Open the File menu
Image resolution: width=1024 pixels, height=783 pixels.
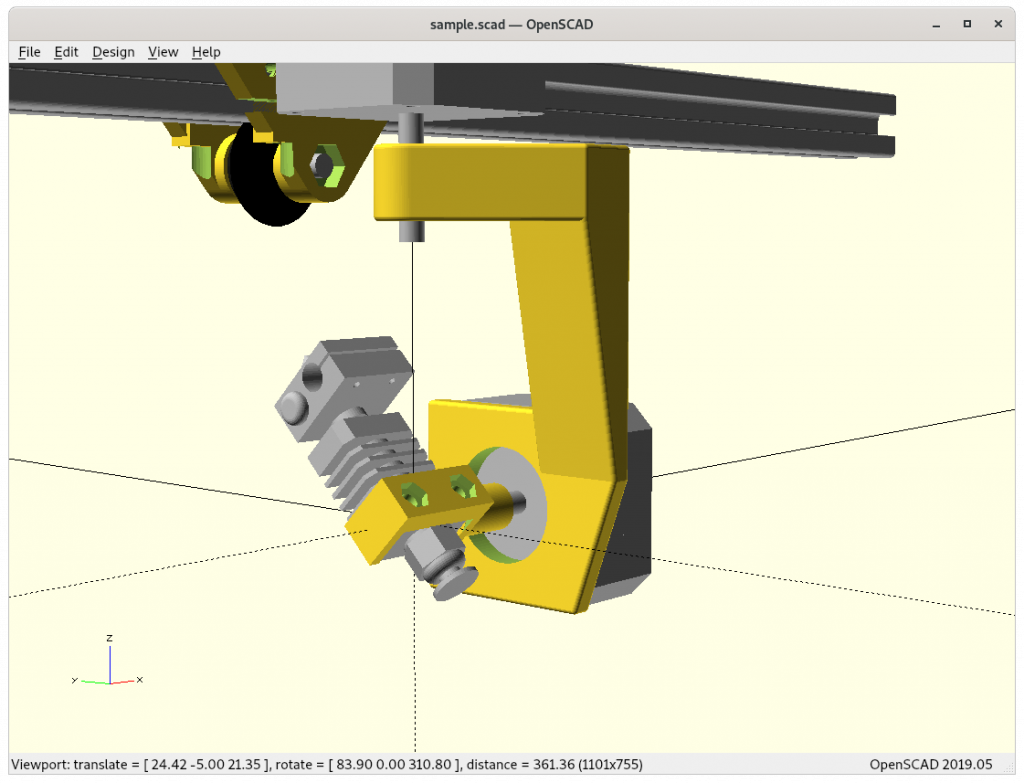[29, 52]
